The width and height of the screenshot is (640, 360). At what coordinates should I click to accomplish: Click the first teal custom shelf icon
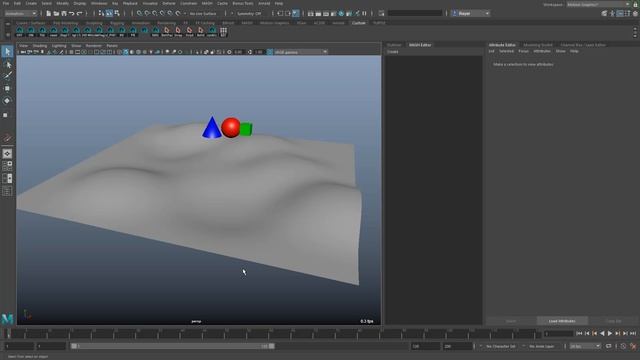(x=20, y=31)
